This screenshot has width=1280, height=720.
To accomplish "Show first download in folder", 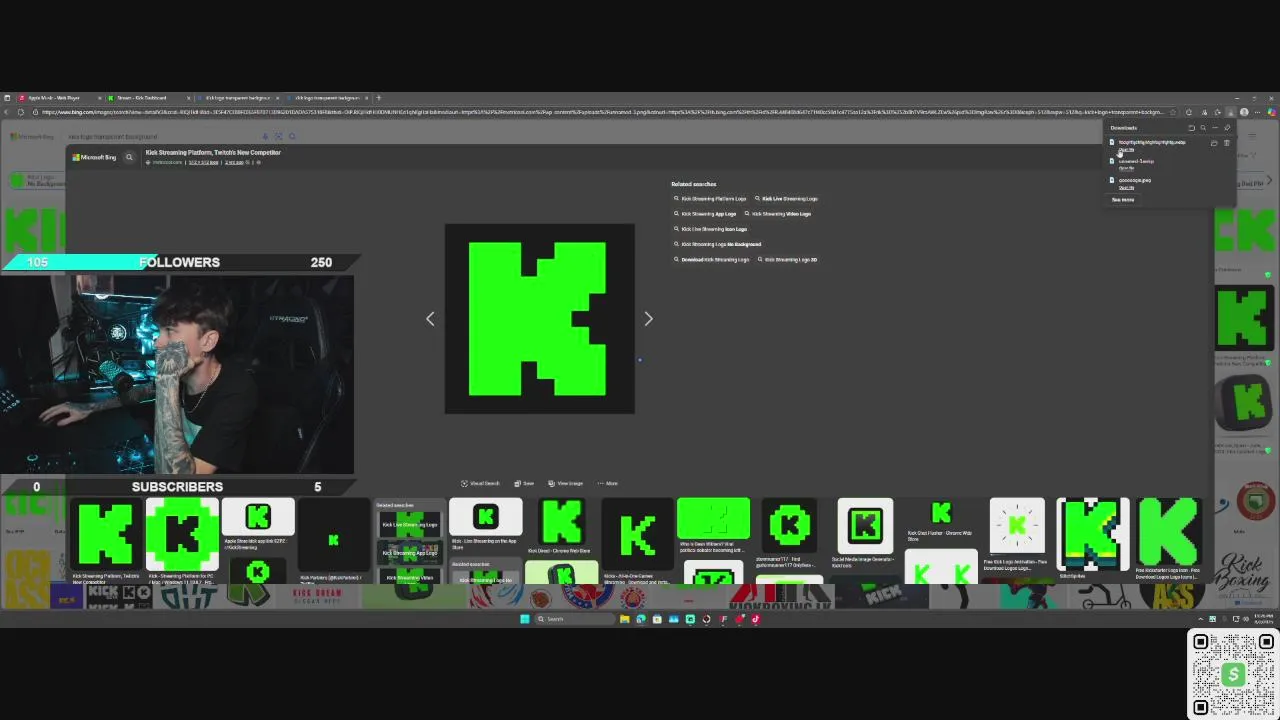I will click(x=1214, y=143).
